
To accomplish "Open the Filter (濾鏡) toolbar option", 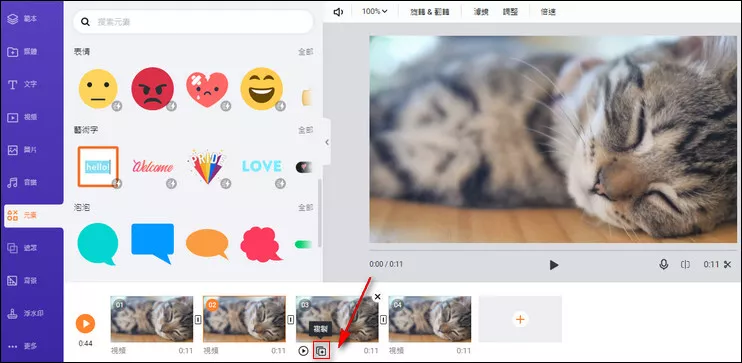I will 481,12.
